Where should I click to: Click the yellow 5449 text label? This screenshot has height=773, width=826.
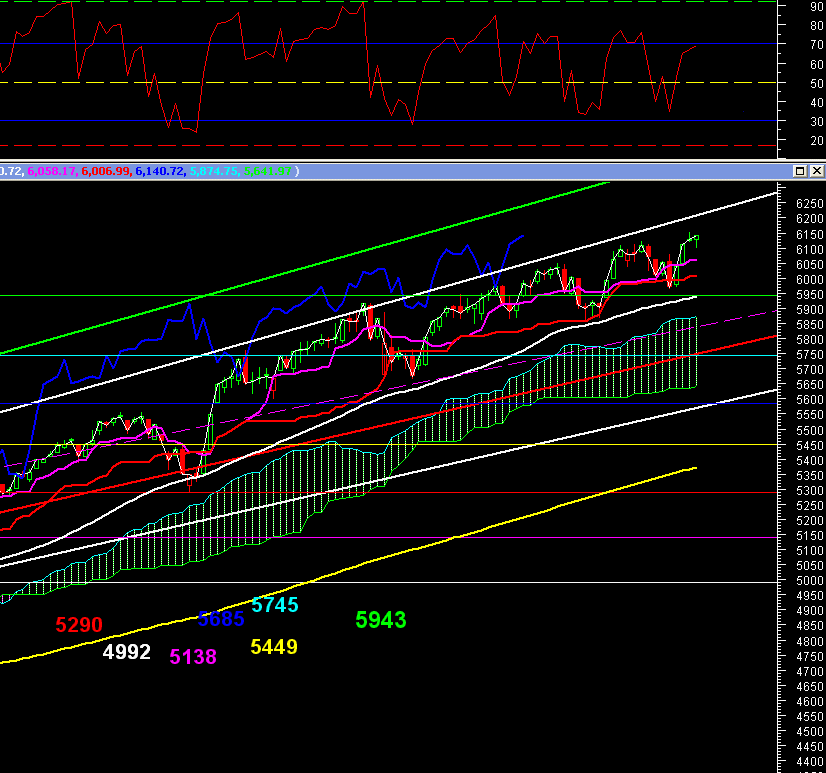274,647
